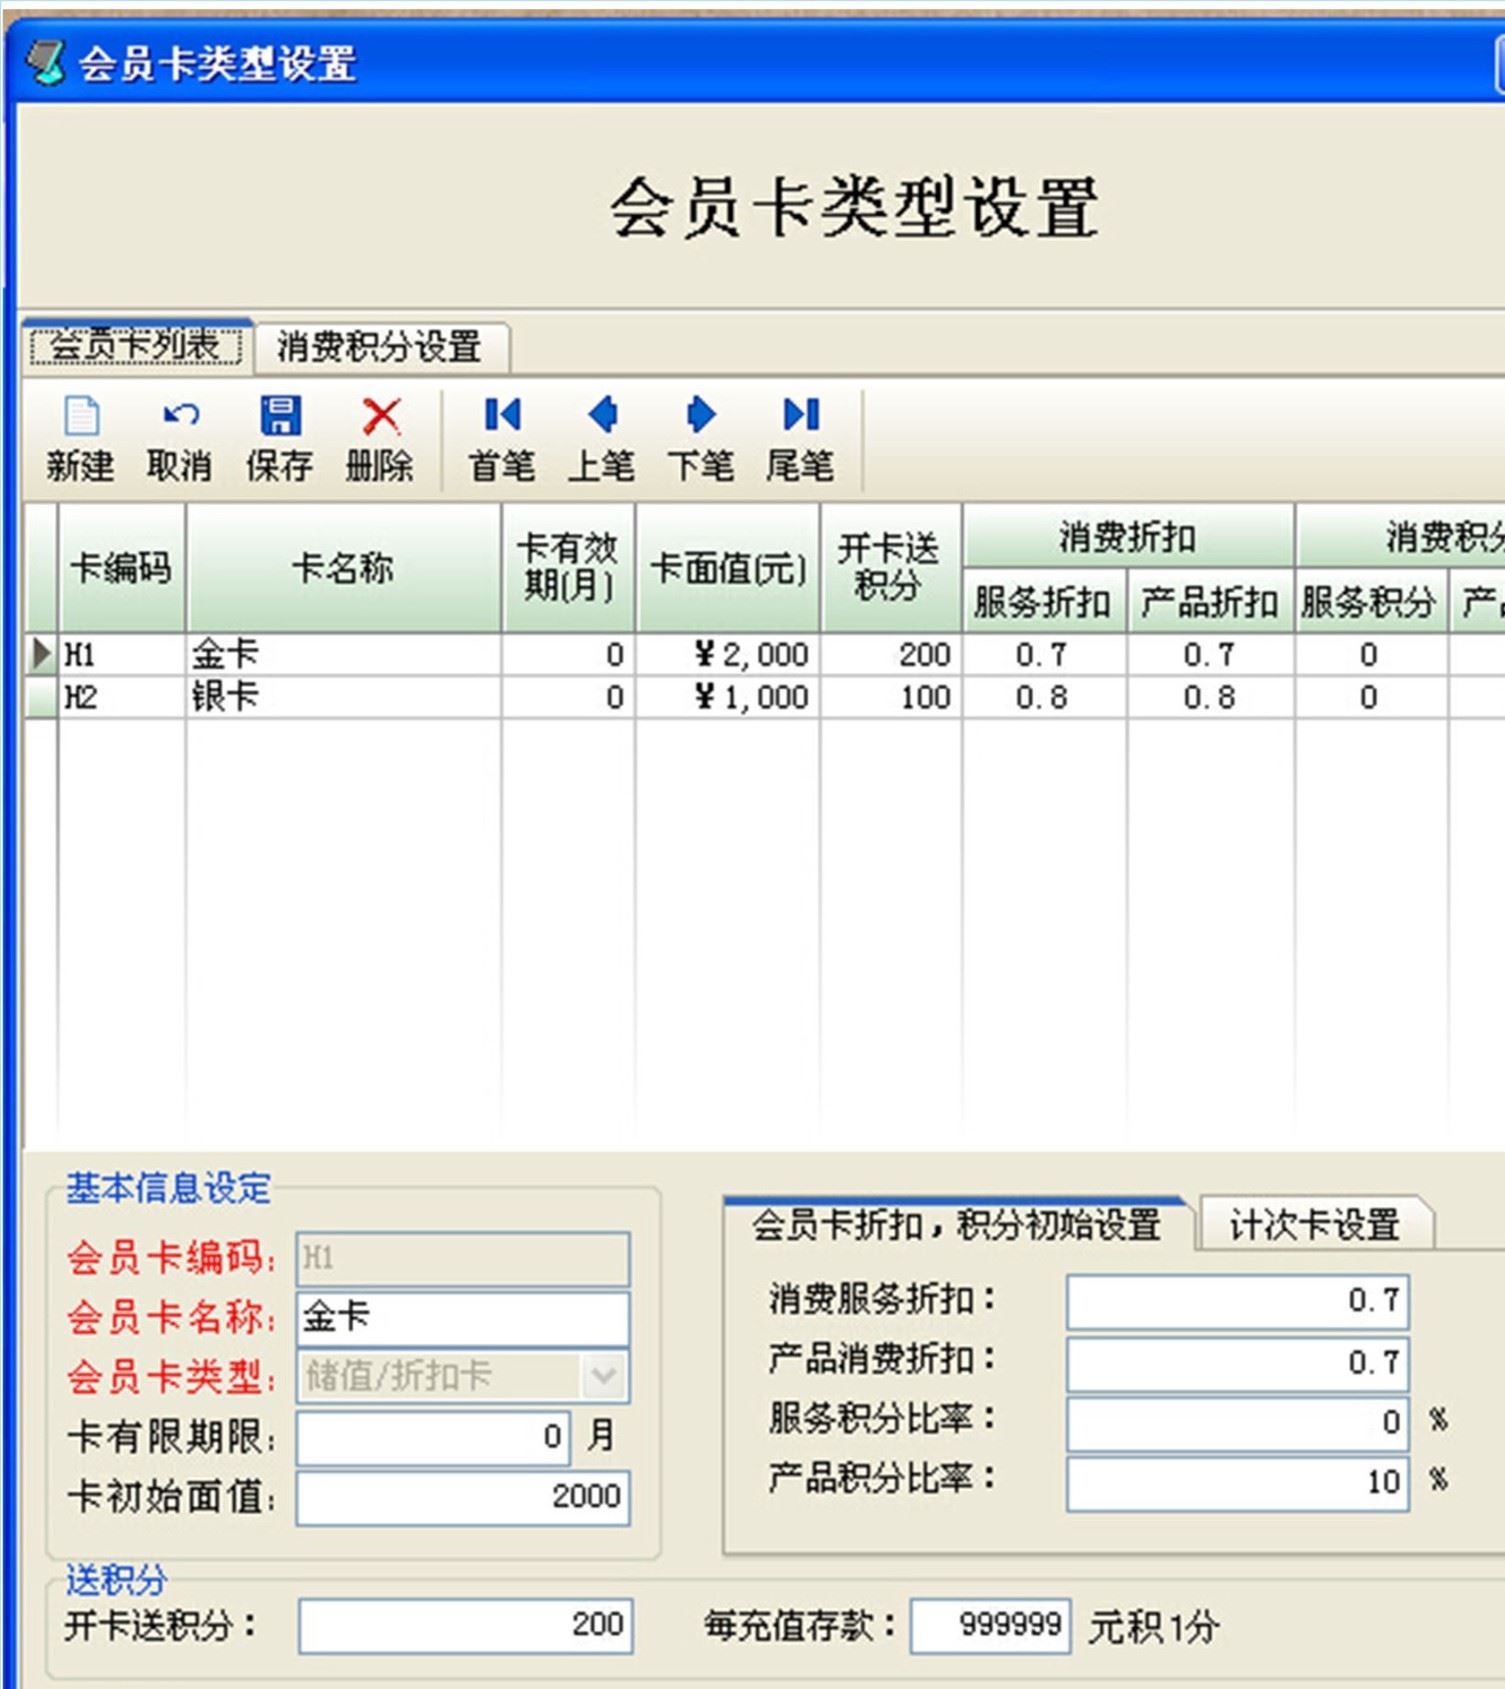Click the 开卡送积分 field showing 200
The width and height of the screenshot is (1505, 1689).
click(465, 1625)
